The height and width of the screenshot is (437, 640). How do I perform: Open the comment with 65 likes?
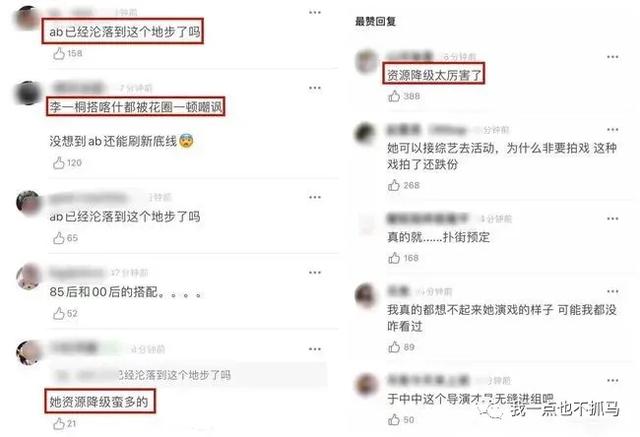(125, 216)
